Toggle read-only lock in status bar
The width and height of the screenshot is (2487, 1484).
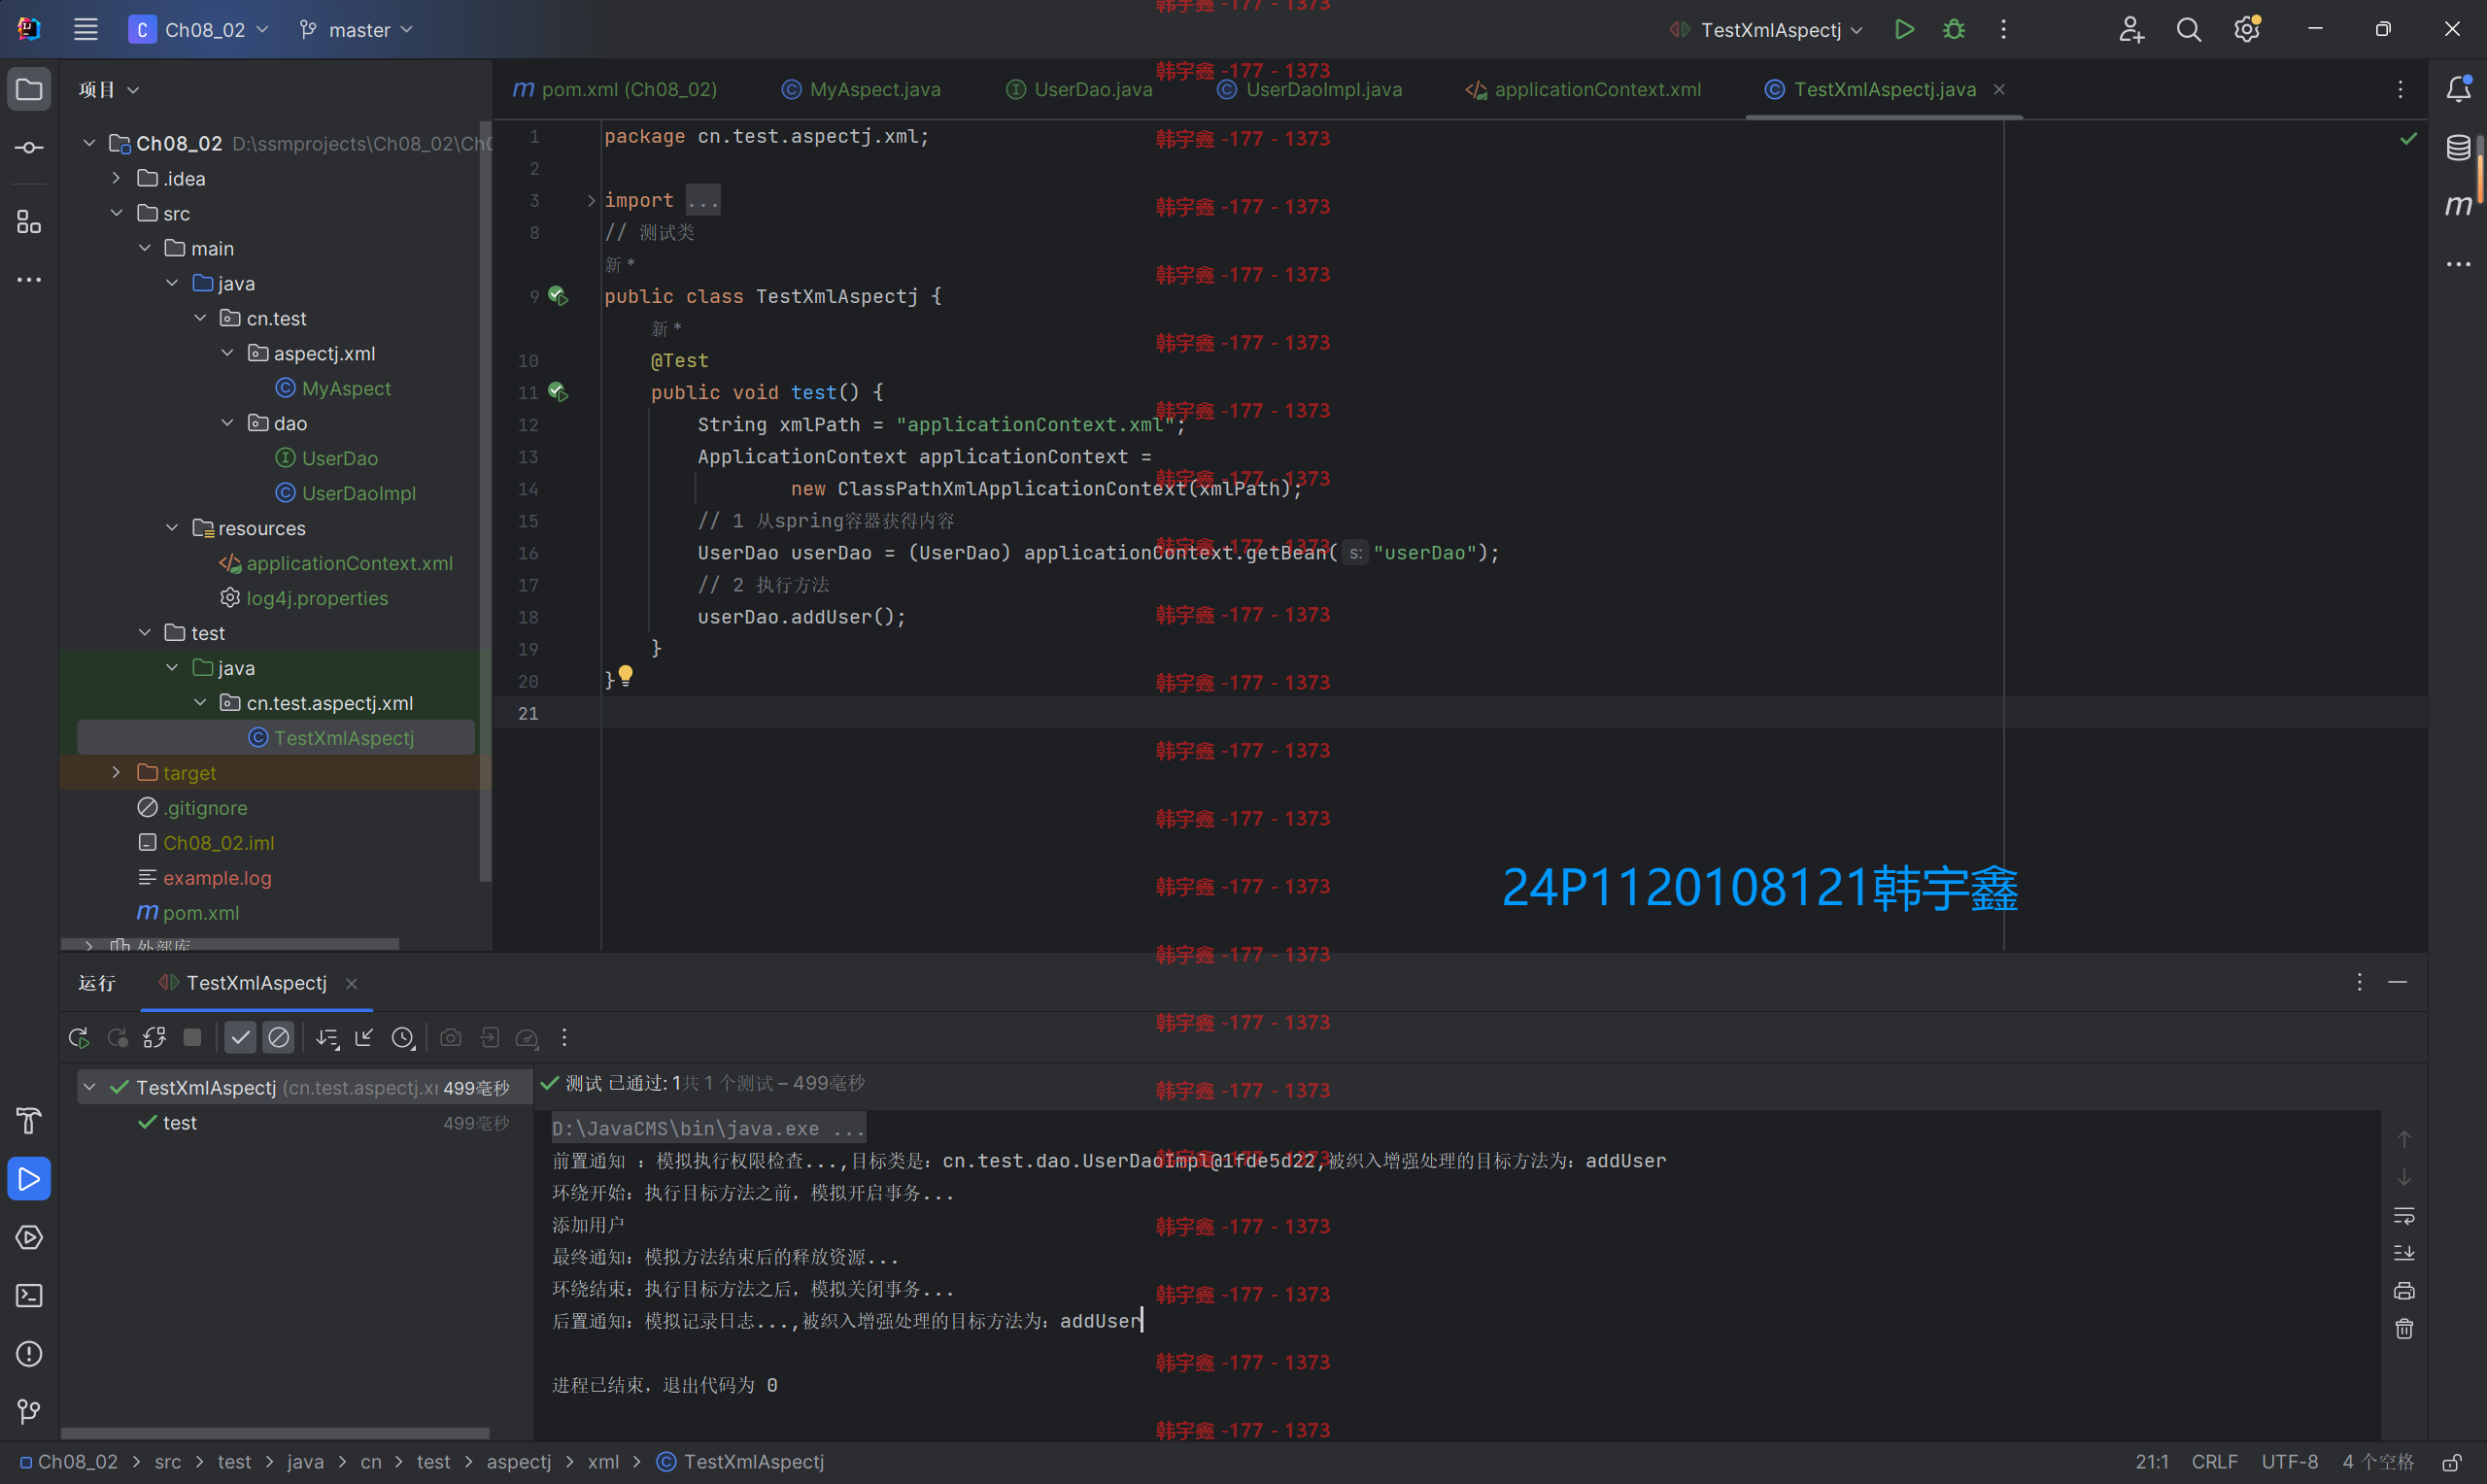2452,1461
